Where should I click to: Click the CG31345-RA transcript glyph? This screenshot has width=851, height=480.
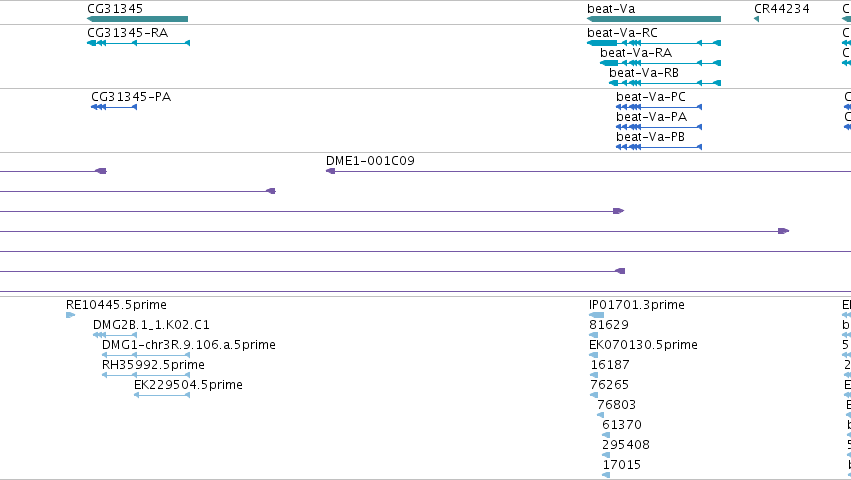[x=138, y=43]
